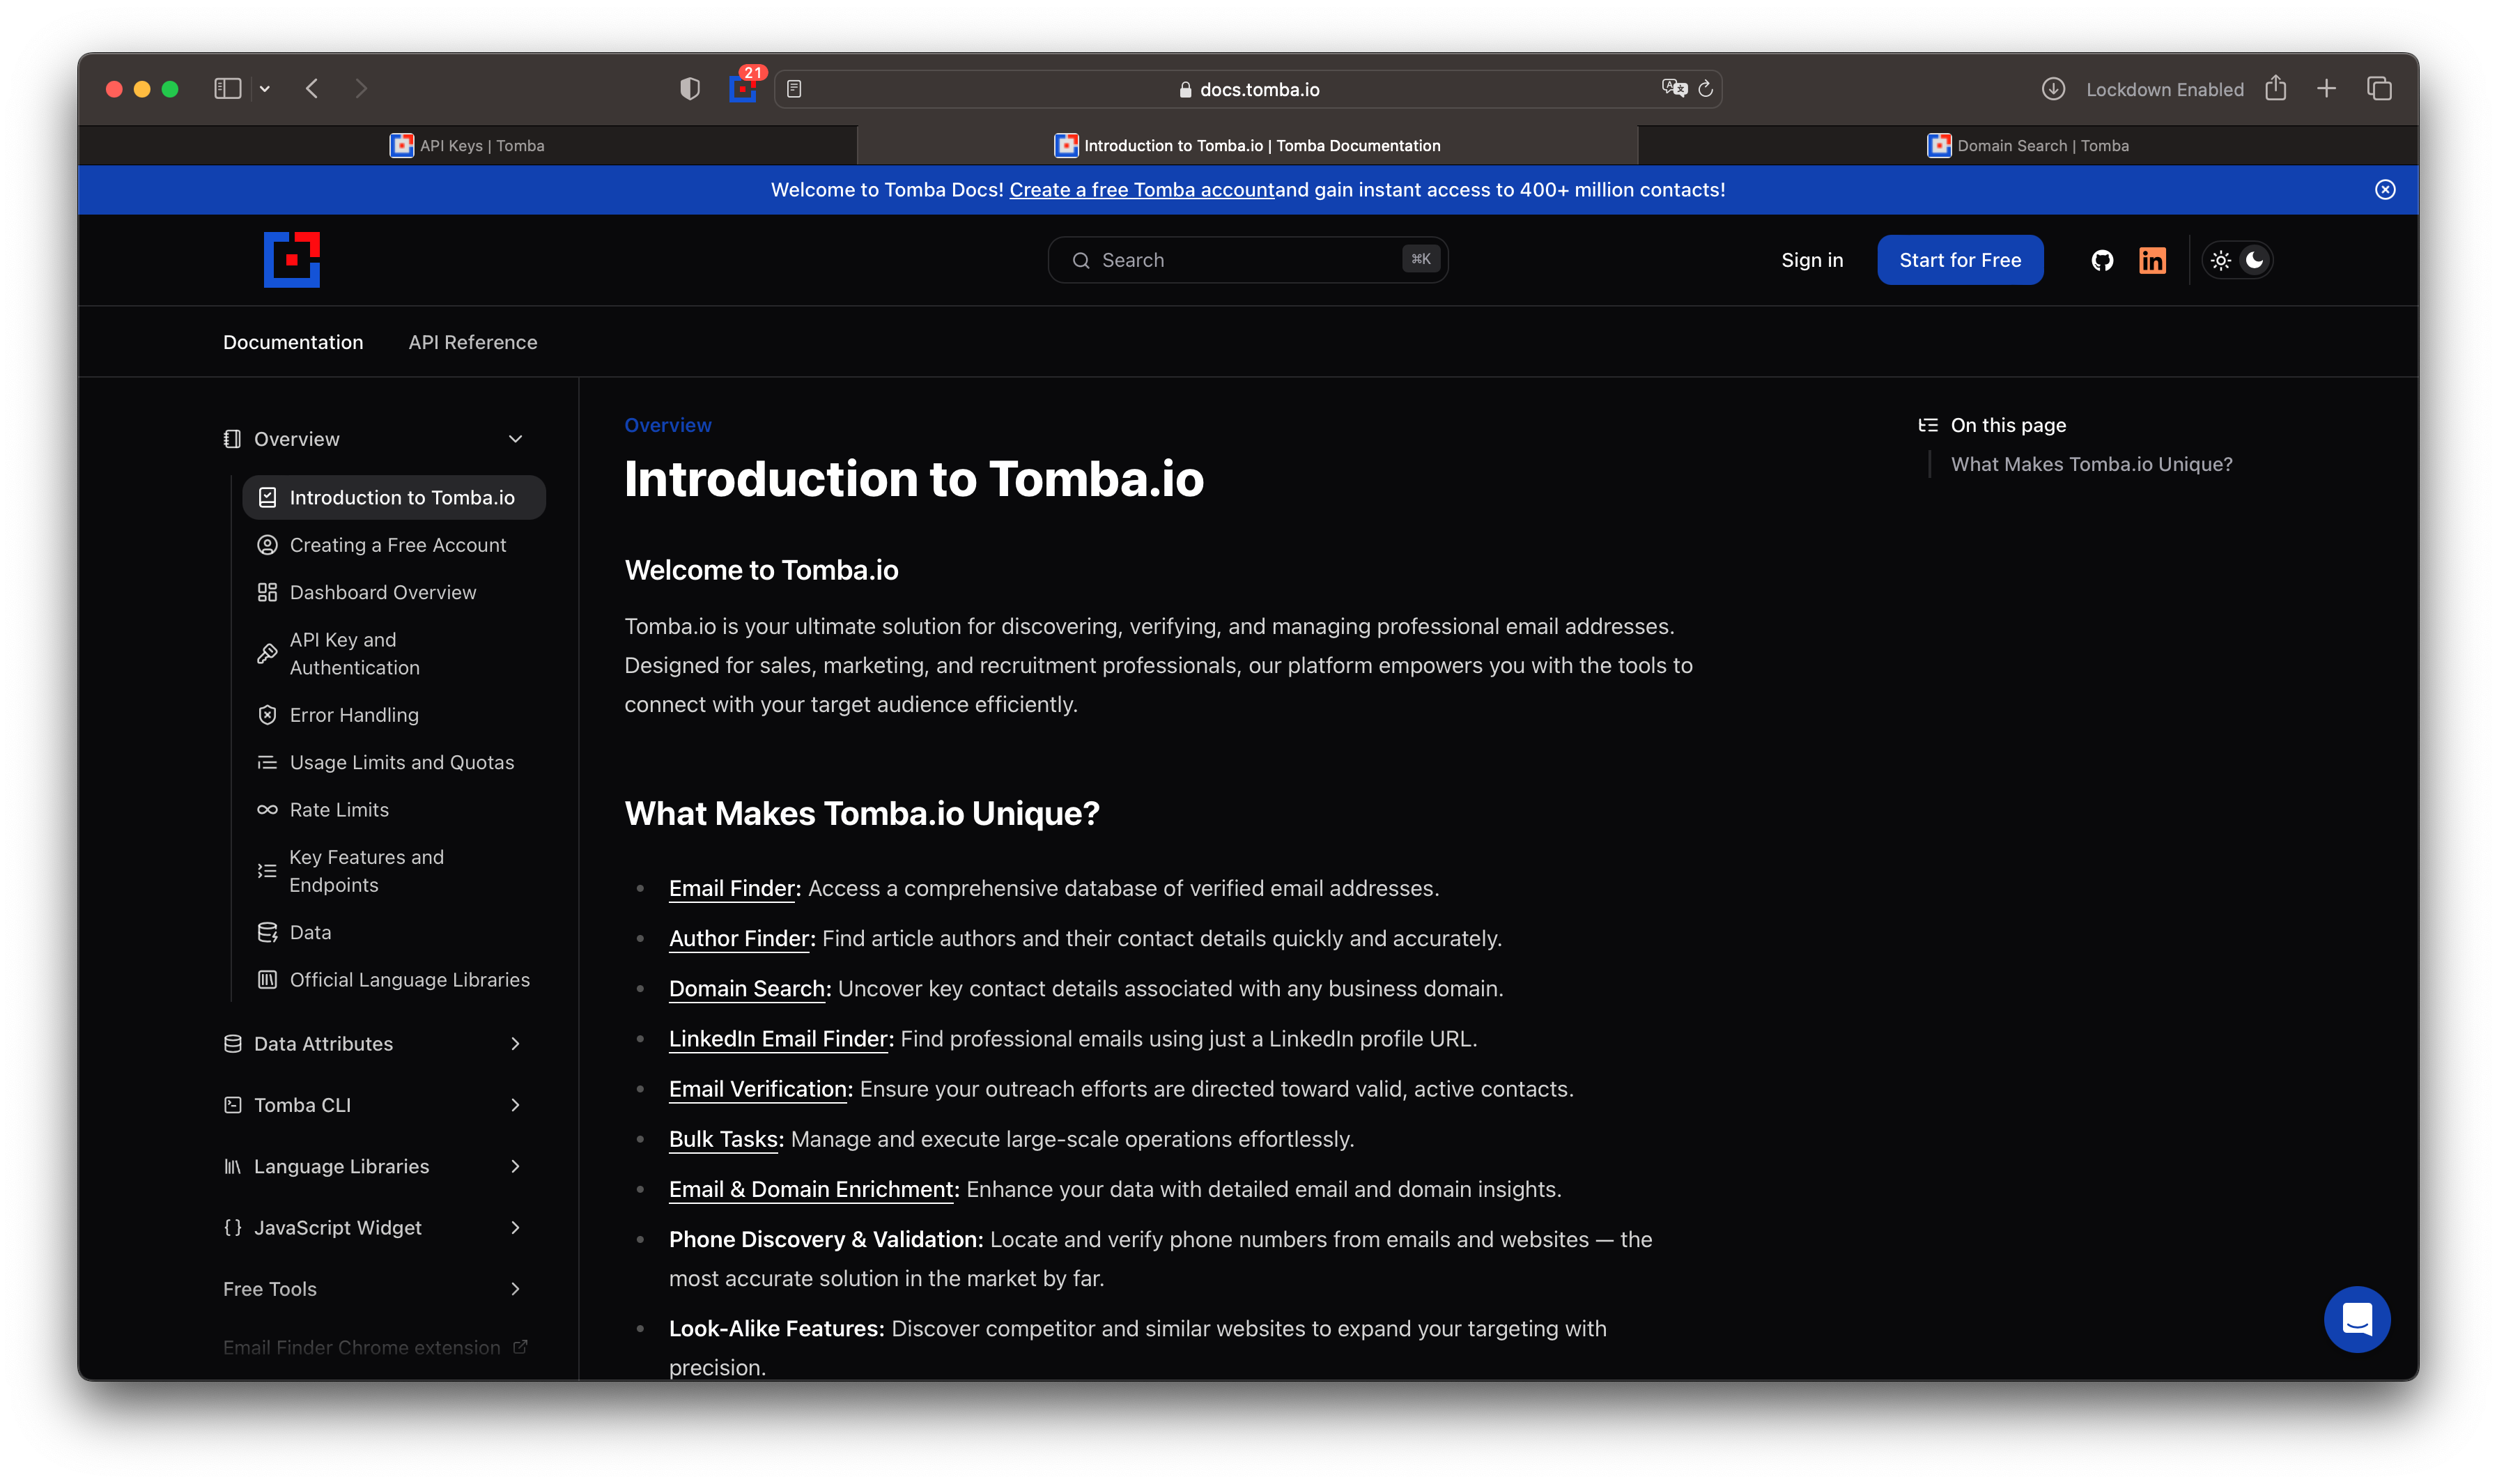The width and height of the screenshot is (2497, 1484).
Task: Click Sign in
Action: click(1812, 260)
